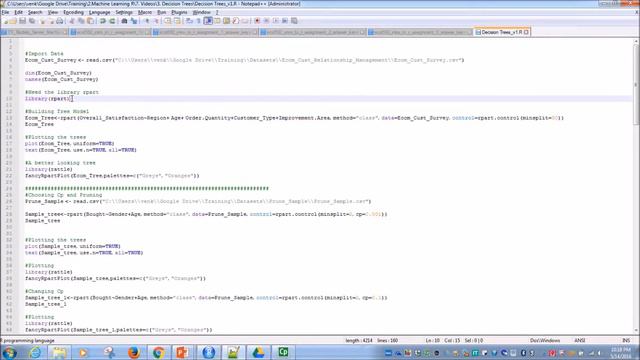Open the View menu

(x=53, y=12)
